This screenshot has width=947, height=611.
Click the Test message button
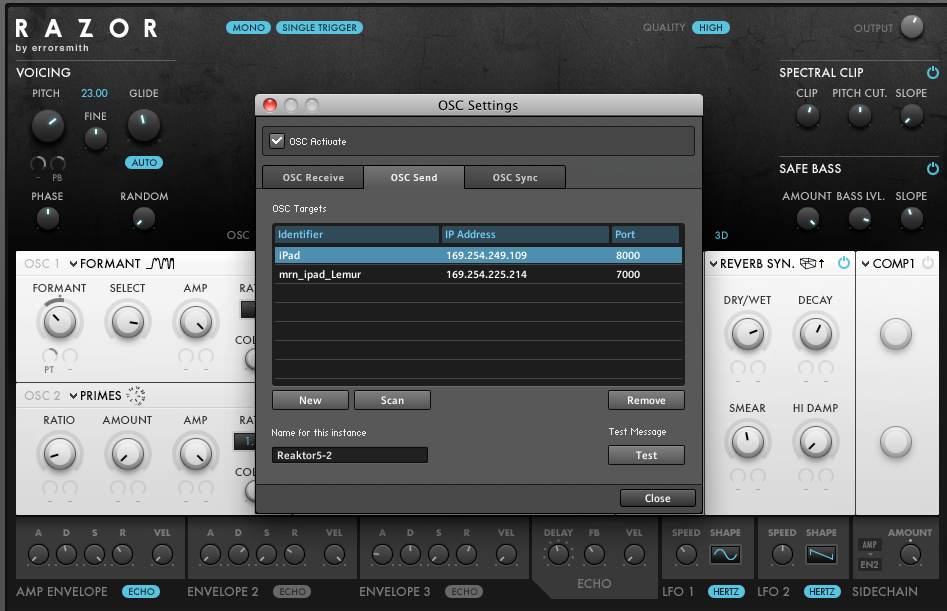pos(646,455)
